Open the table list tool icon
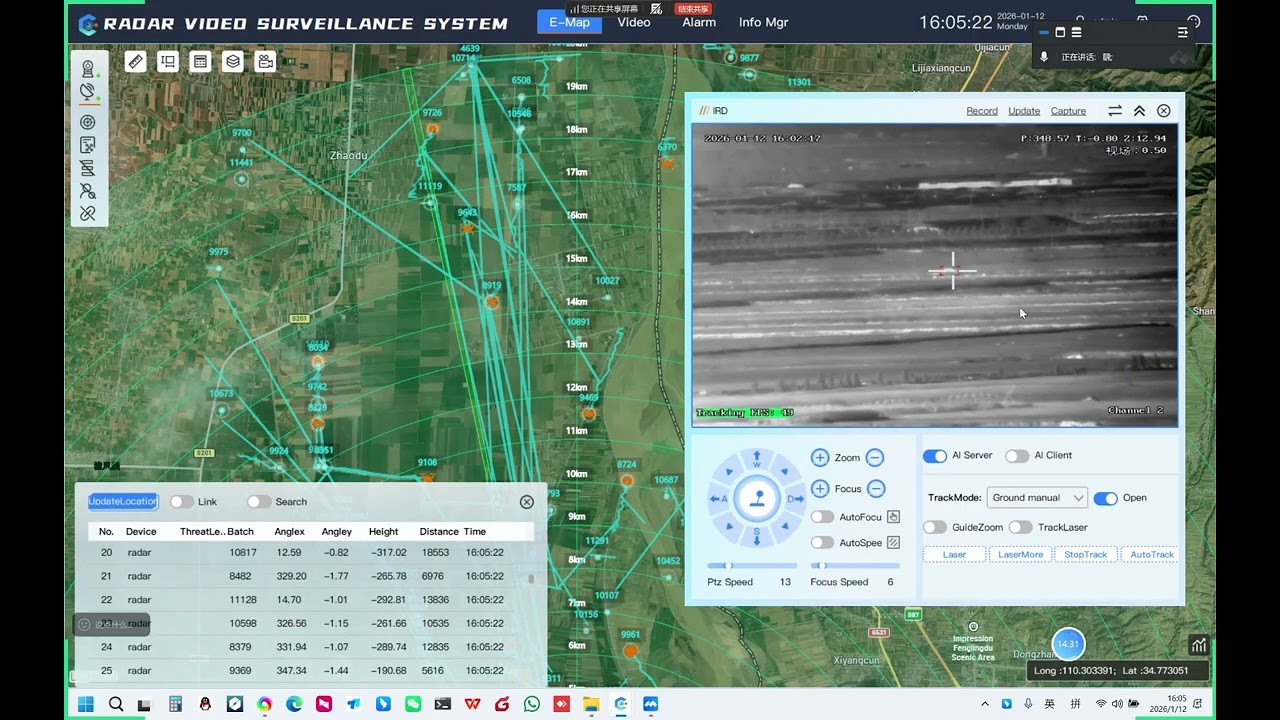The image size is (1280, 720). tap(200, 62)
